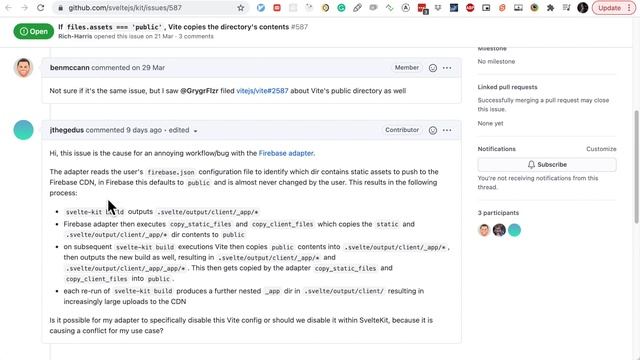Open options menu on benmccann's comment
Screen dimensions: 640x360
[x=447, y=68]
